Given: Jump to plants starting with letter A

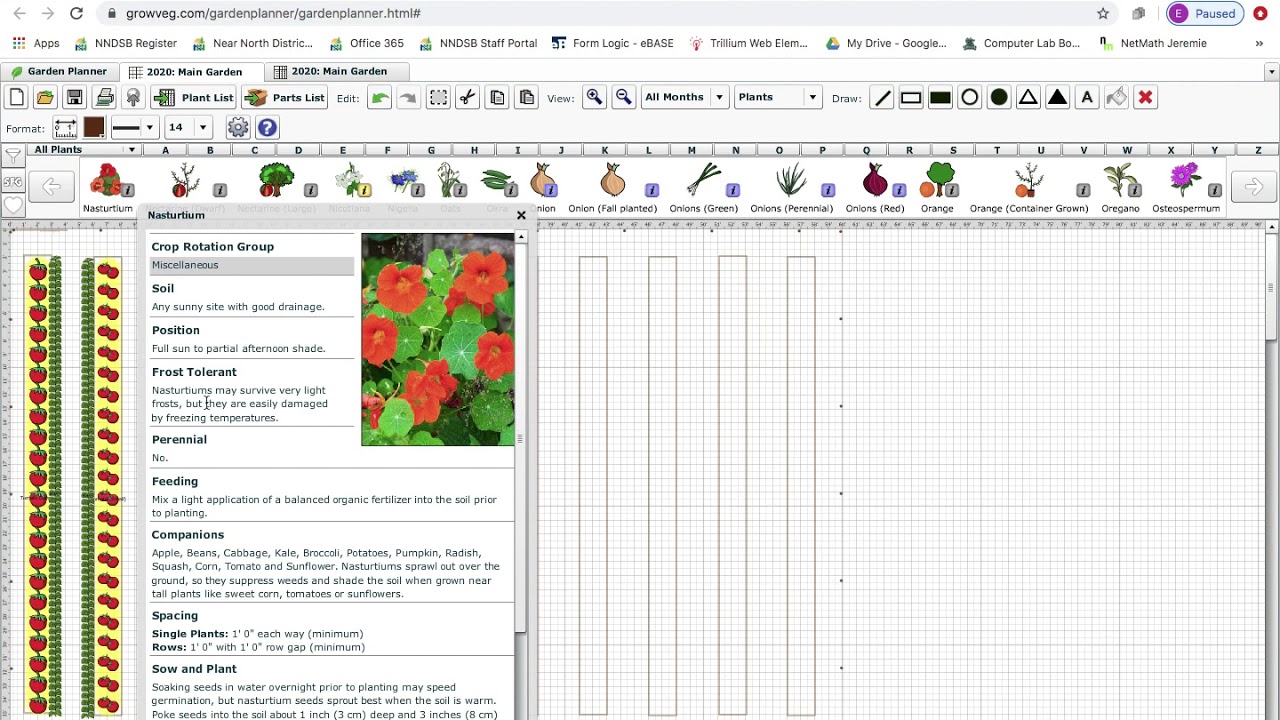Looking at the screenshot, I should (166, 150).
